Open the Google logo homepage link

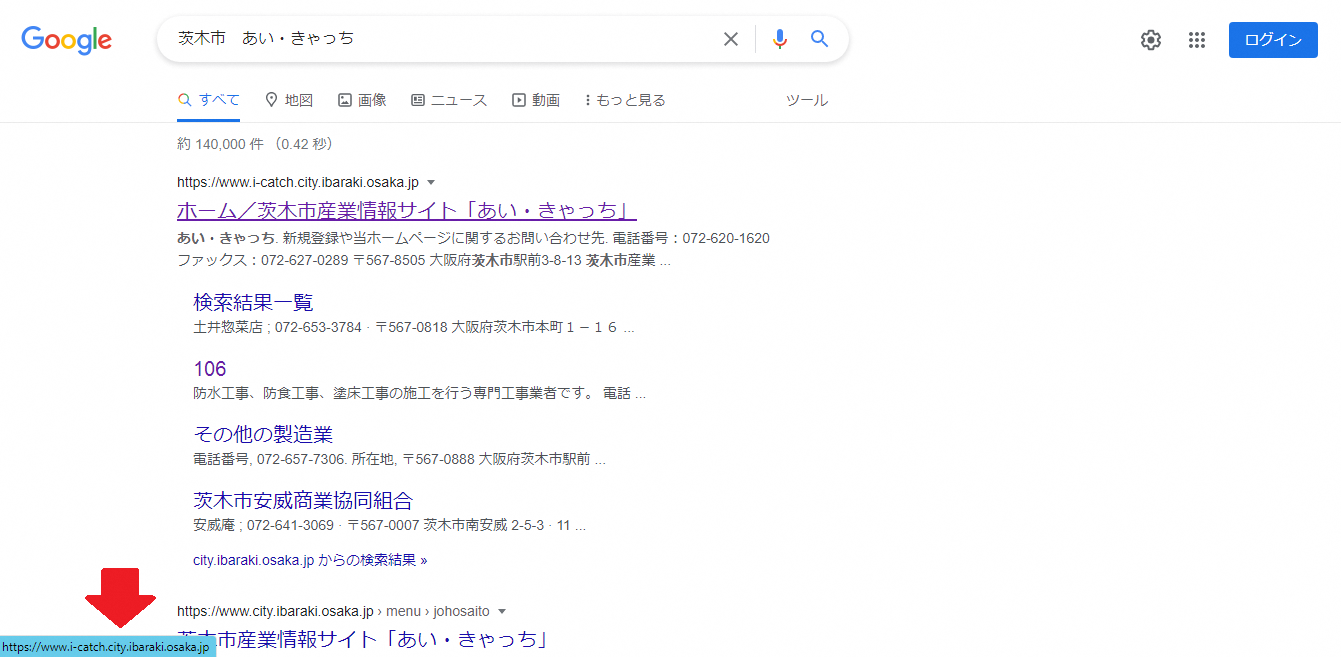pyautogui.click(x=66, y=40)
